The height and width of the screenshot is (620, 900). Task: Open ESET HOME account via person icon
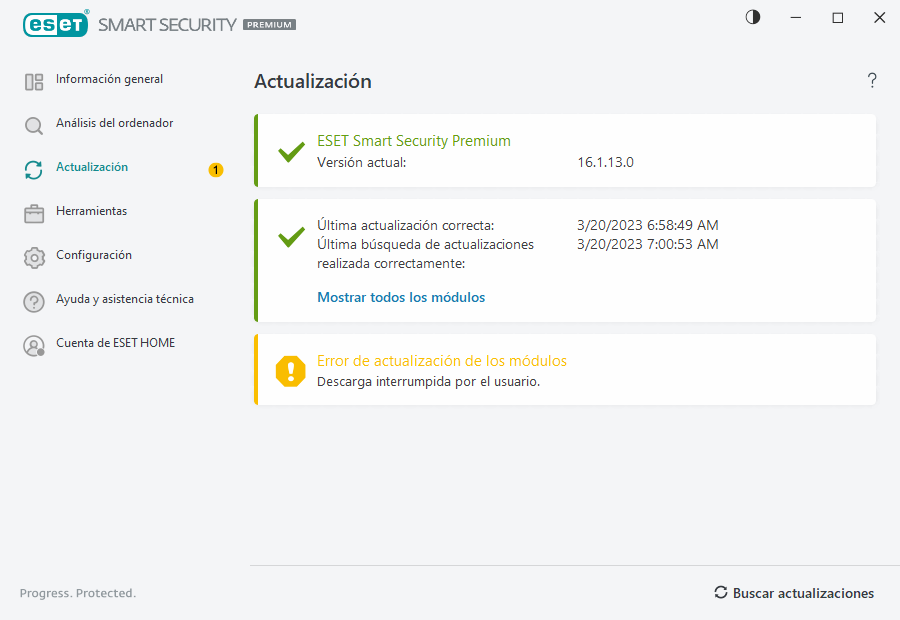[x=33, y=343]
